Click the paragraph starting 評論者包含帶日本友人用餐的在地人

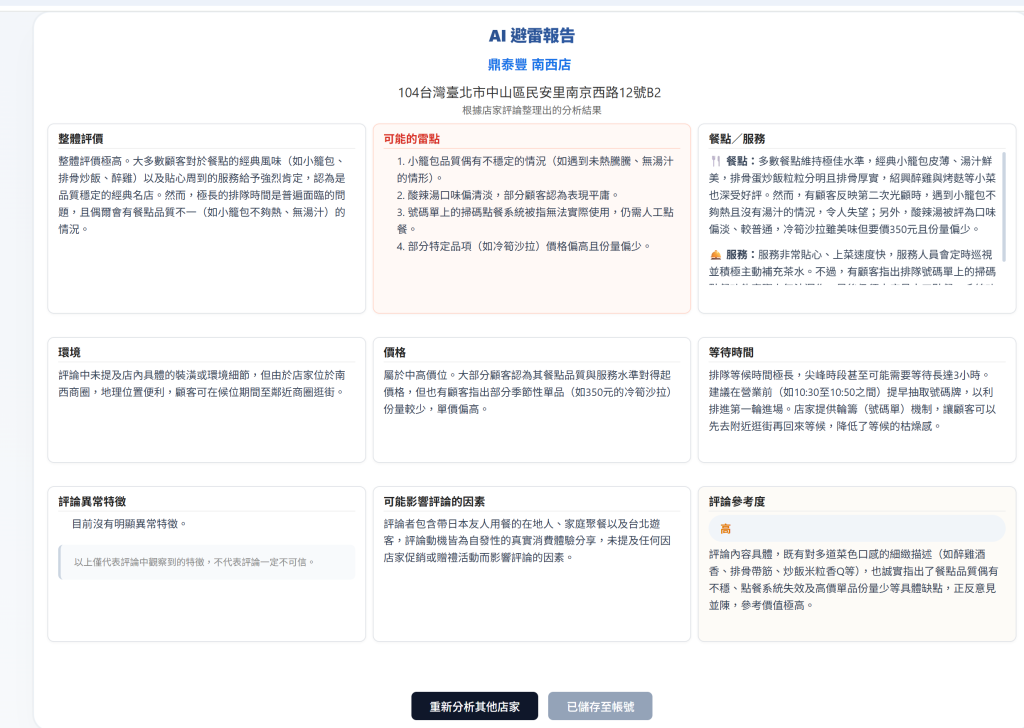pos(528,541)
